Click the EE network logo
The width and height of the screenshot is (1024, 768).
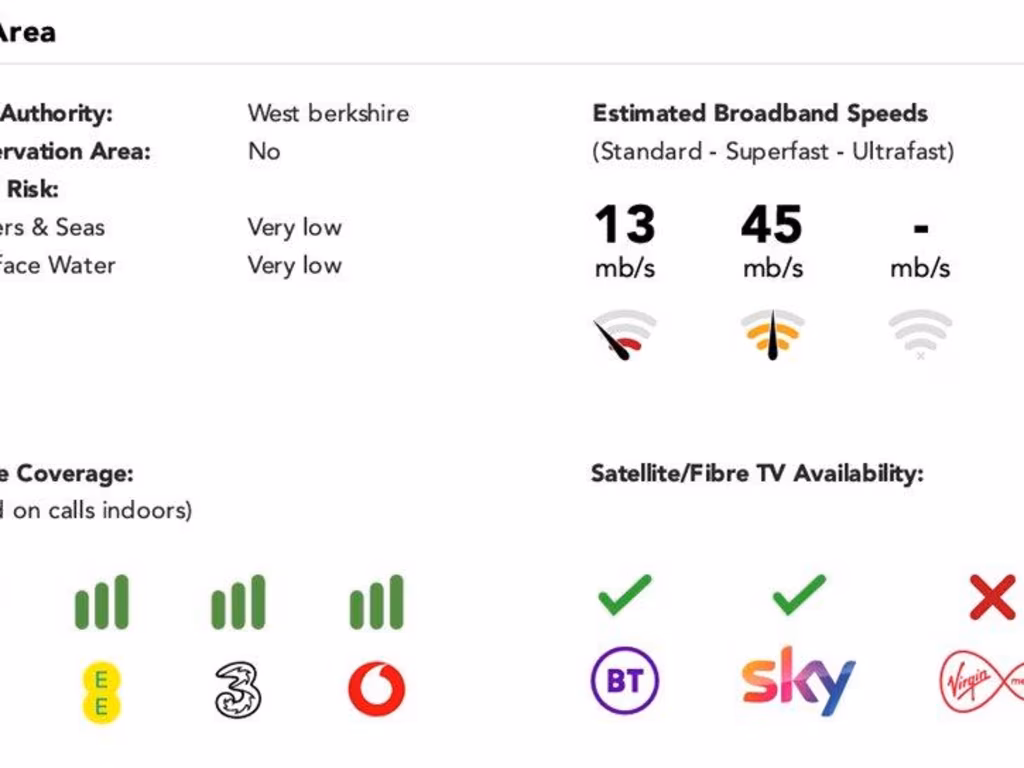101,692
